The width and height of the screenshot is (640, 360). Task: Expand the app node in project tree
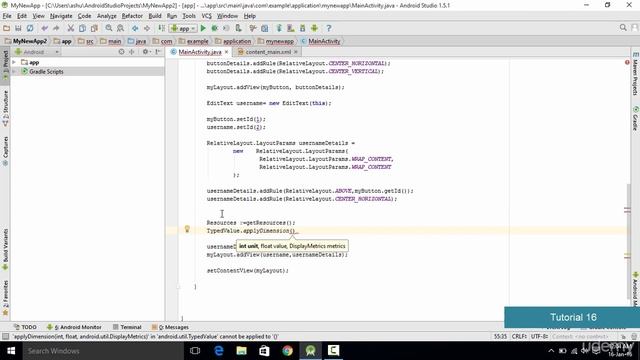(x=14, y=62)
